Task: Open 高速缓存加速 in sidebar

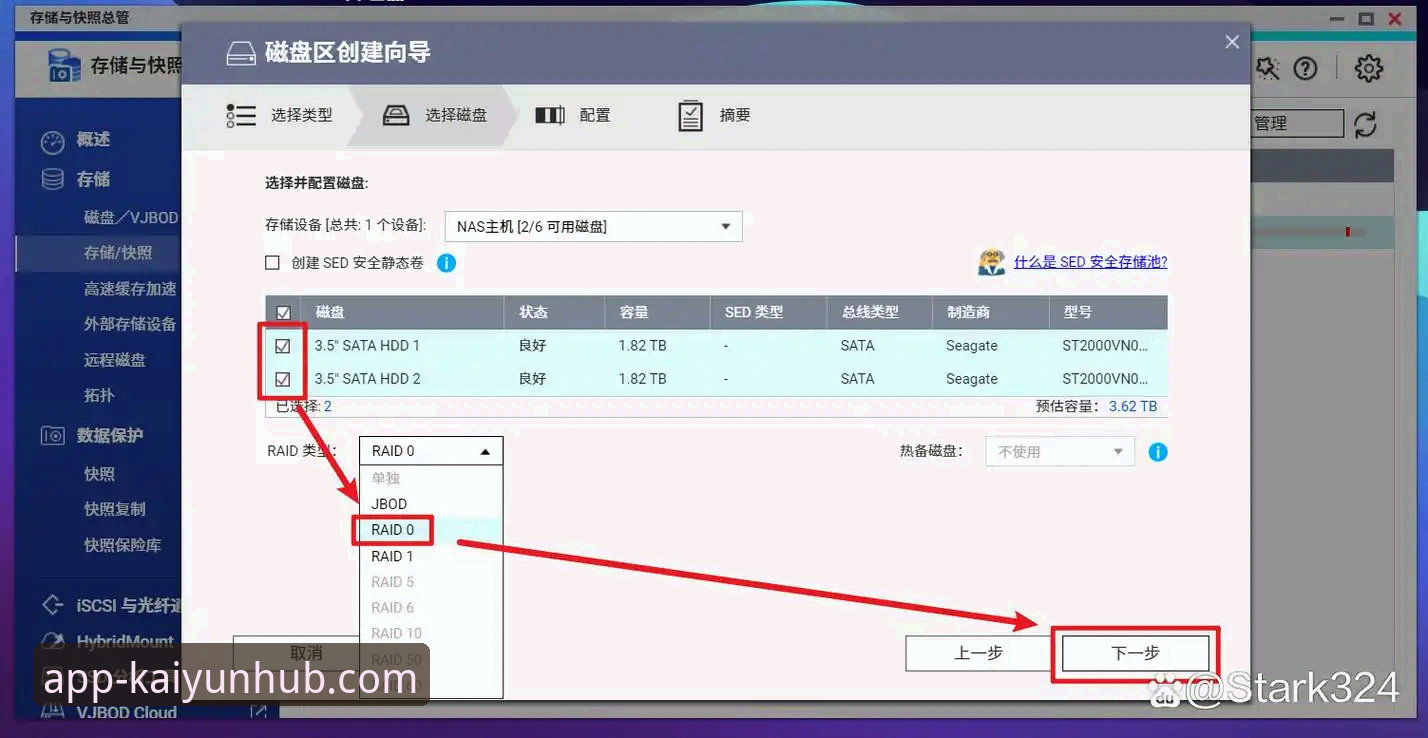Action: [x=130, y=289]
